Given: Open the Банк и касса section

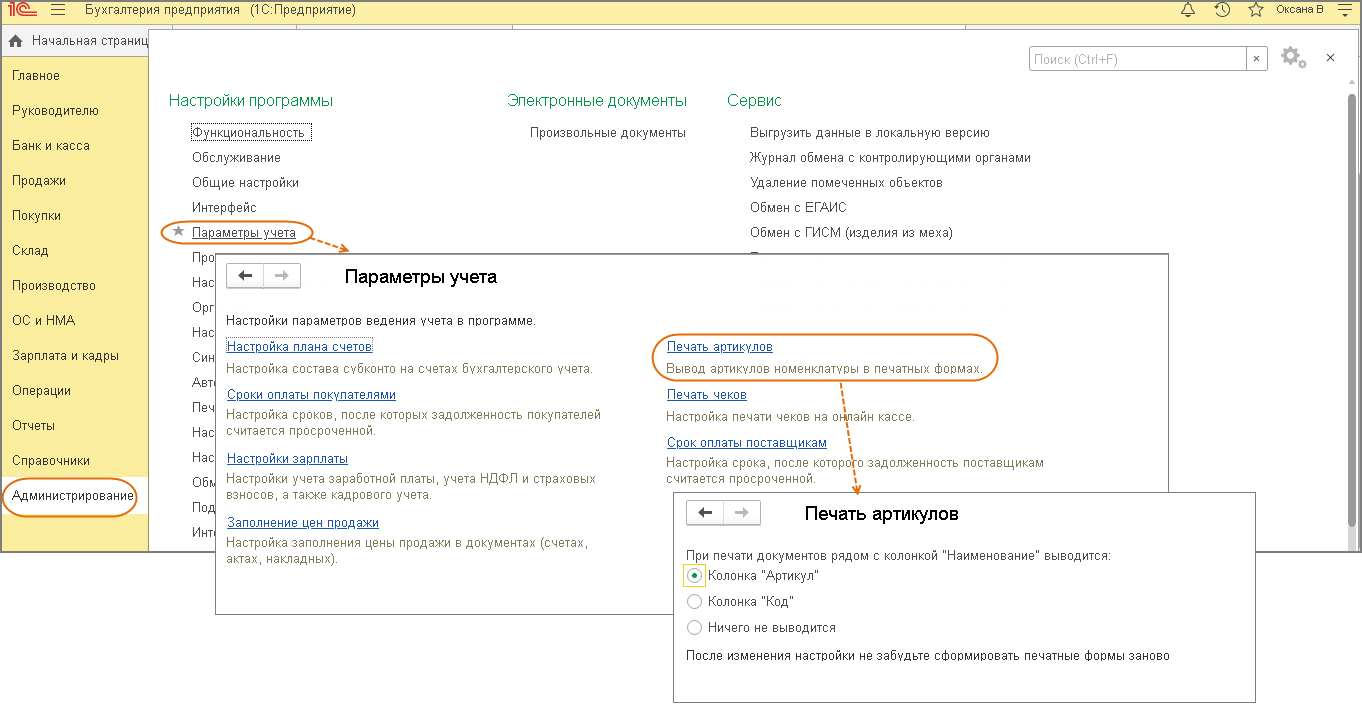Looking at the screenshot, I should click(51, 146).
